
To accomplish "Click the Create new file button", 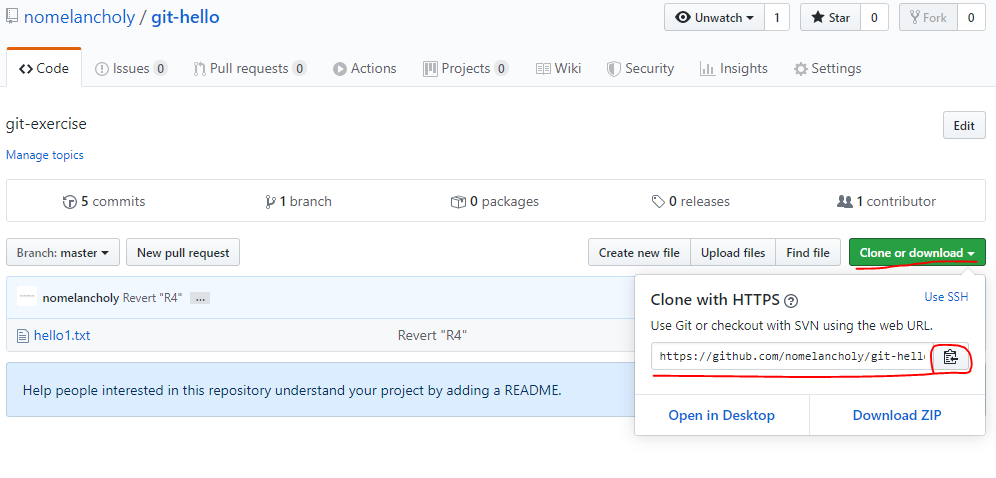I will pos(639,253).
